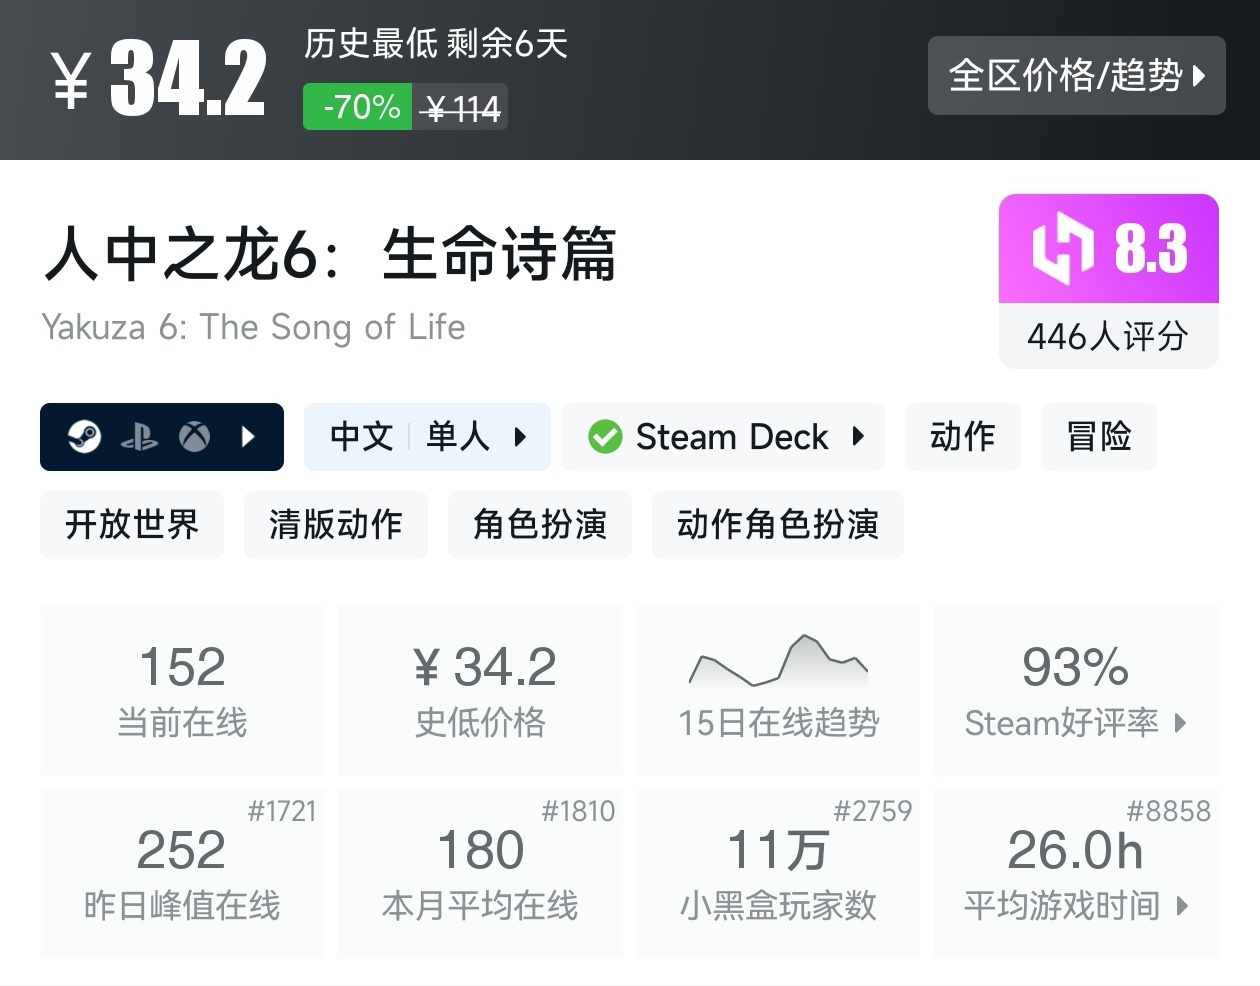Click the Steam platform icon
Image resolution: width=1260 pixels, height=986 pixels.
tap(85, 437)
